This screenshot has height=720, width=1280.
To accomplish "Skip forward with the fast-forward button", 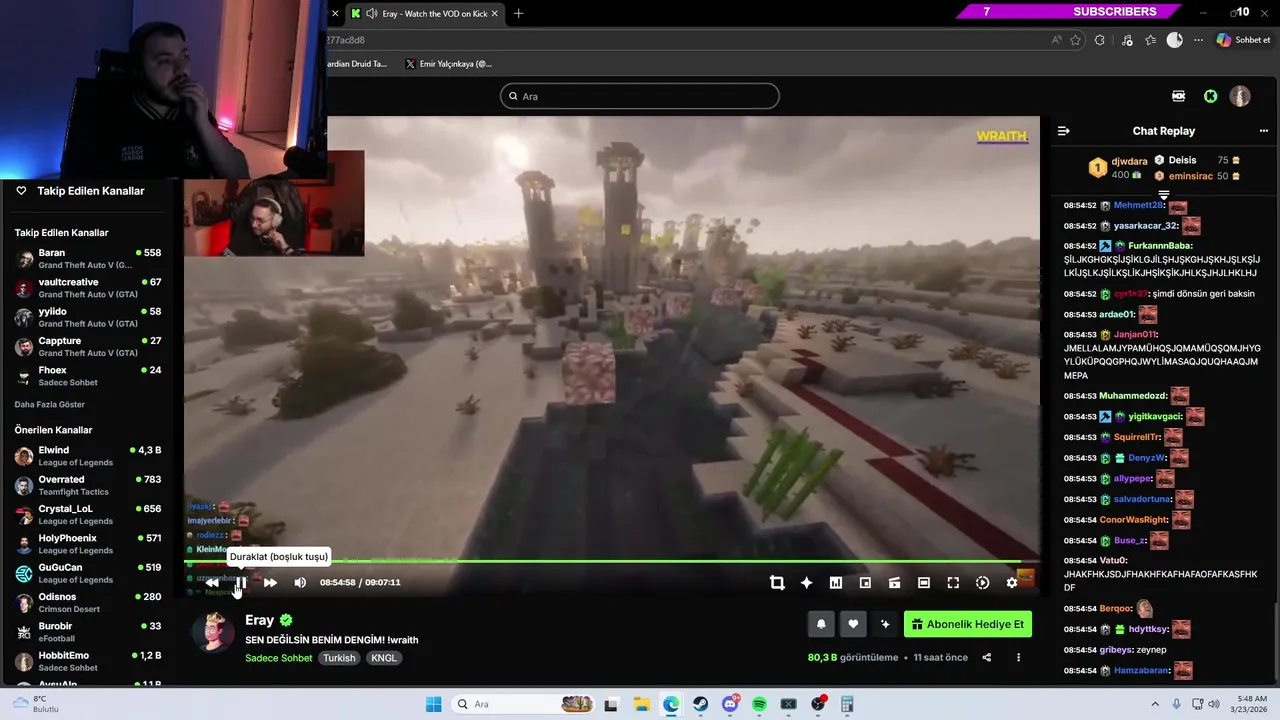I will click(270, 582).
